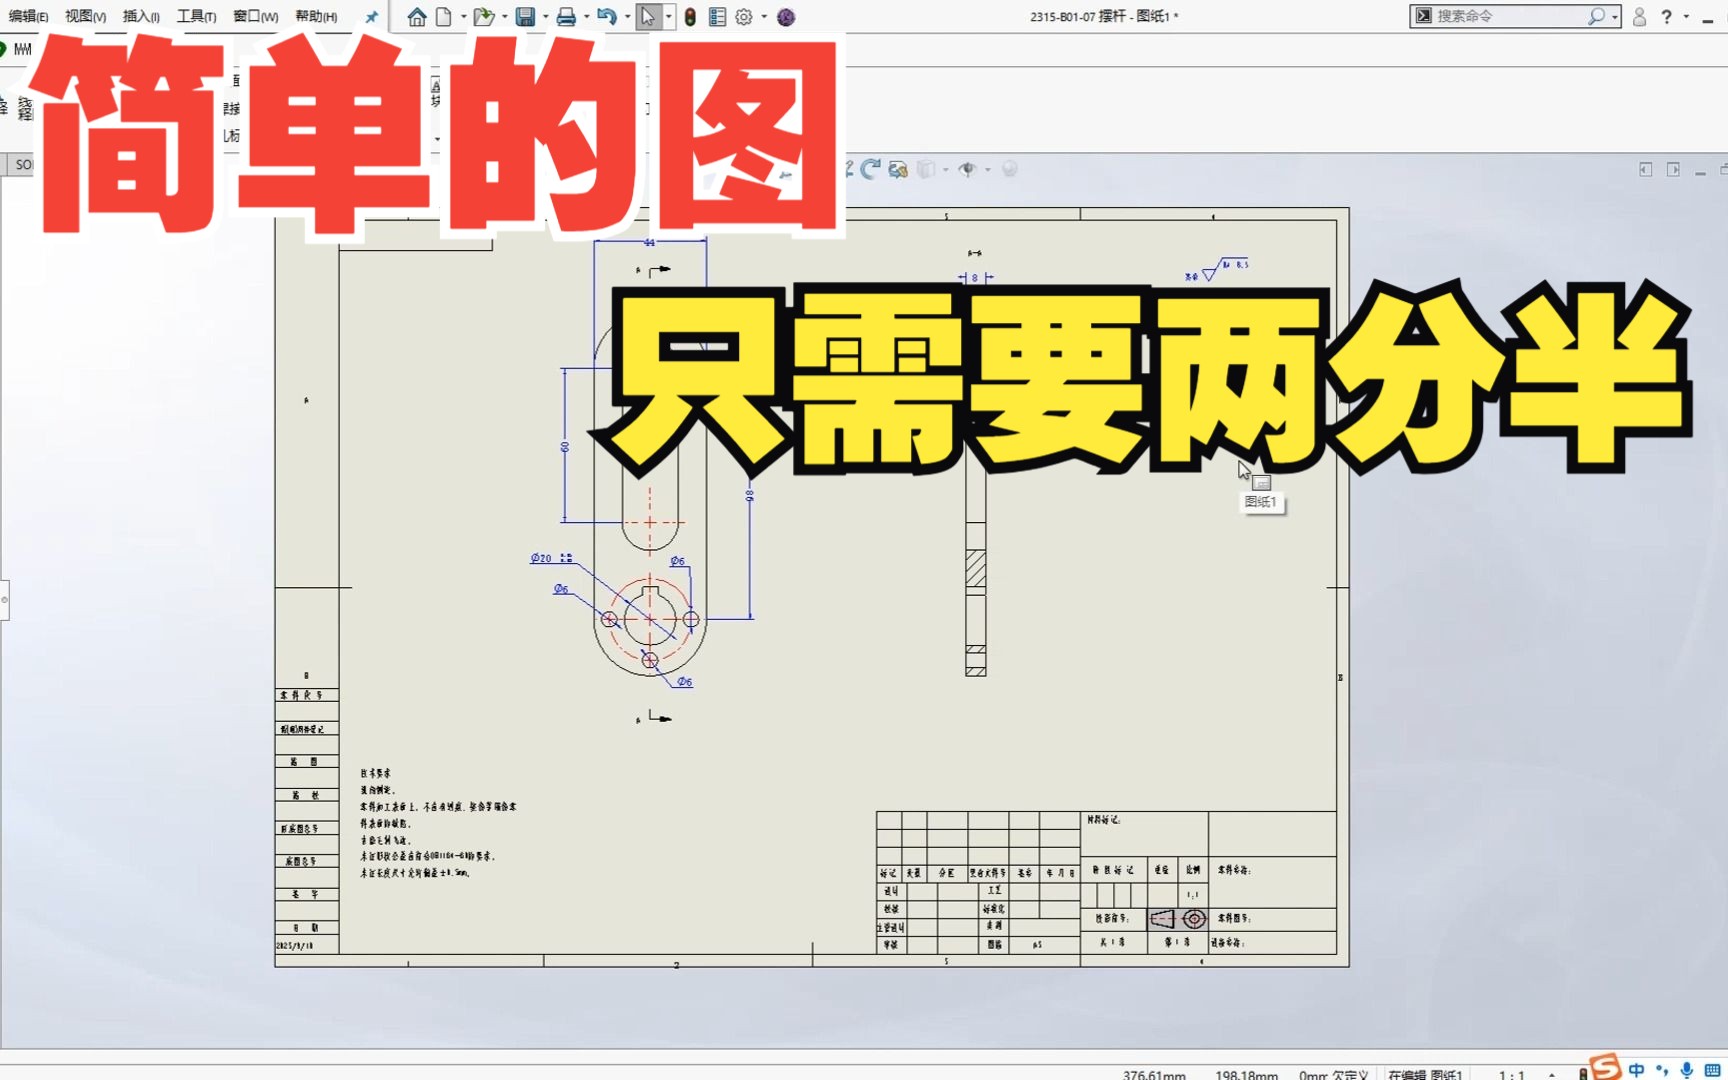Open the user login profile icon
Image resolution: width=1728 pixels, height=1080 pixels.
[1639, 17]
